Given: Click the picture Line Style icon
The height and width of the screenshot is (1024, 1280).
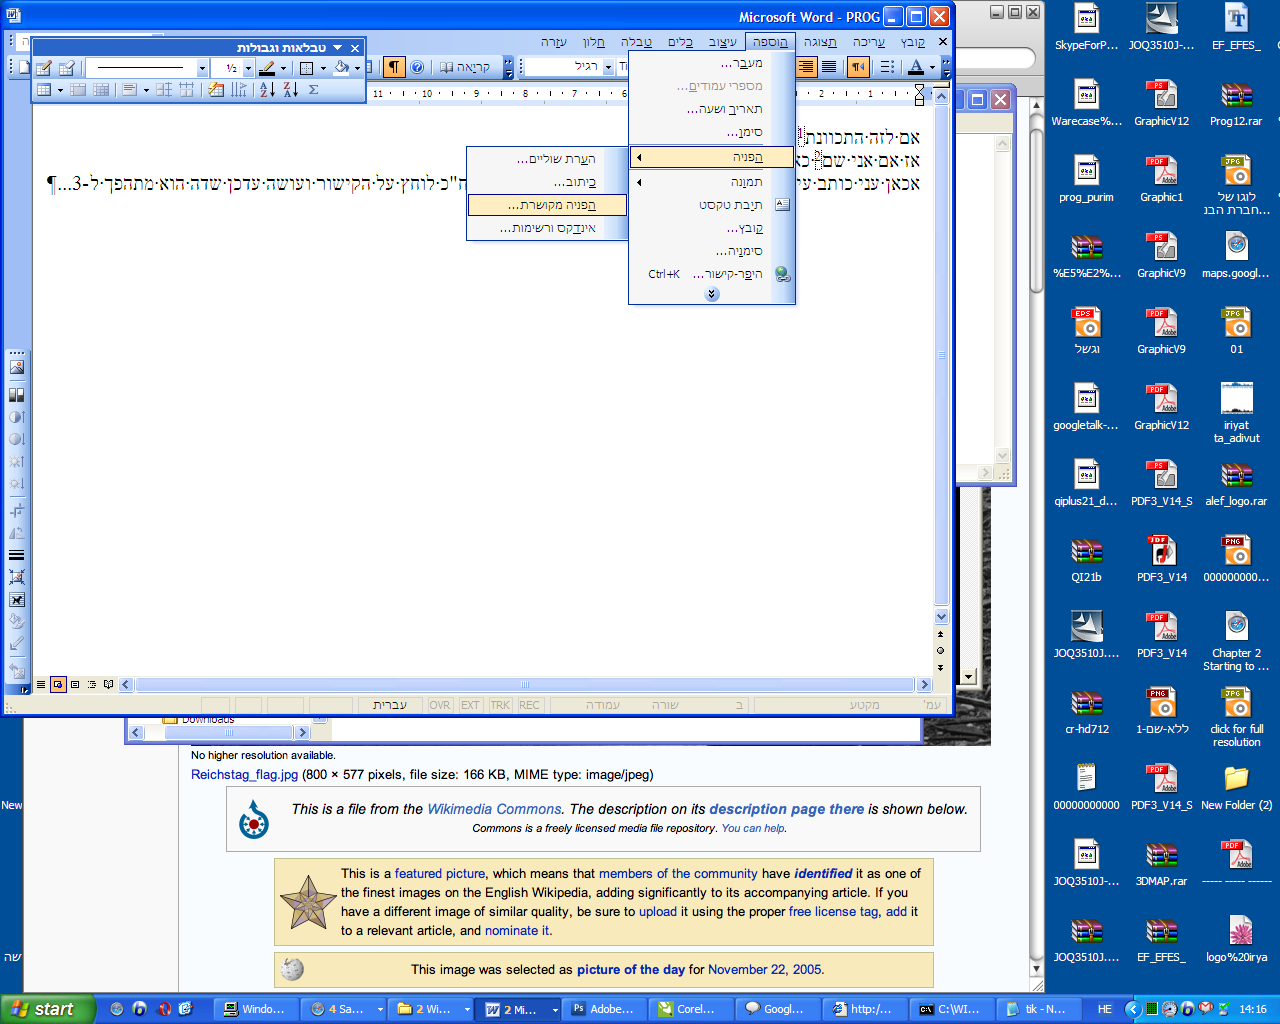Looking at the screenshot, I should coord(16,555).
